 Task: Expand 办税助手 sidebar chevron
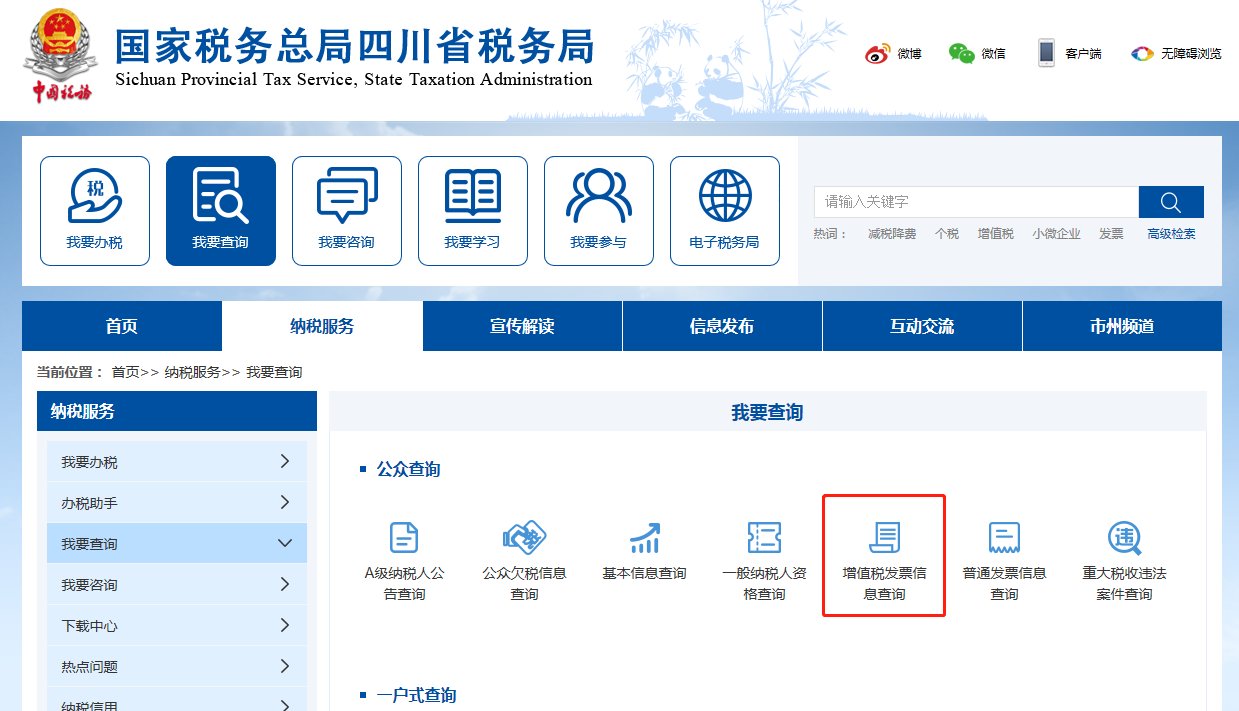tap(285, 502)
